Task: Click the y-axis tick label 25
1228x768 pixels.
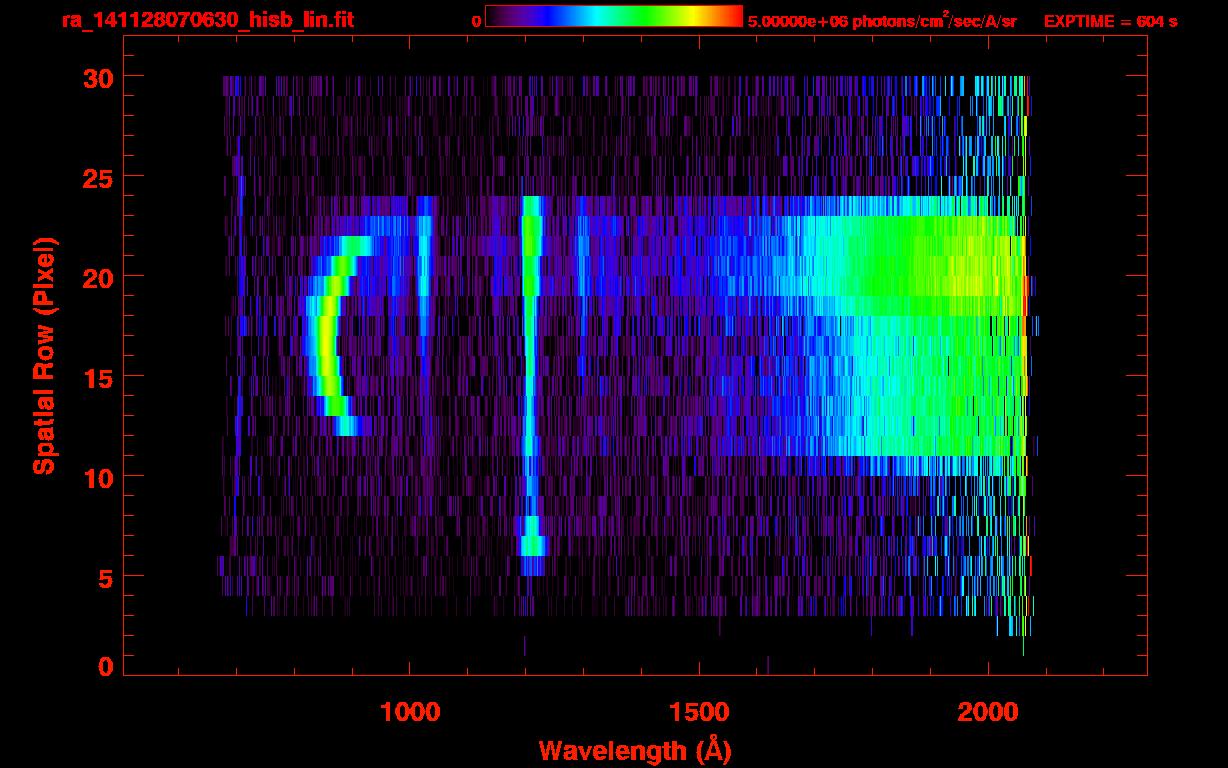Action: pyautogui.click(x=97, y=177)
